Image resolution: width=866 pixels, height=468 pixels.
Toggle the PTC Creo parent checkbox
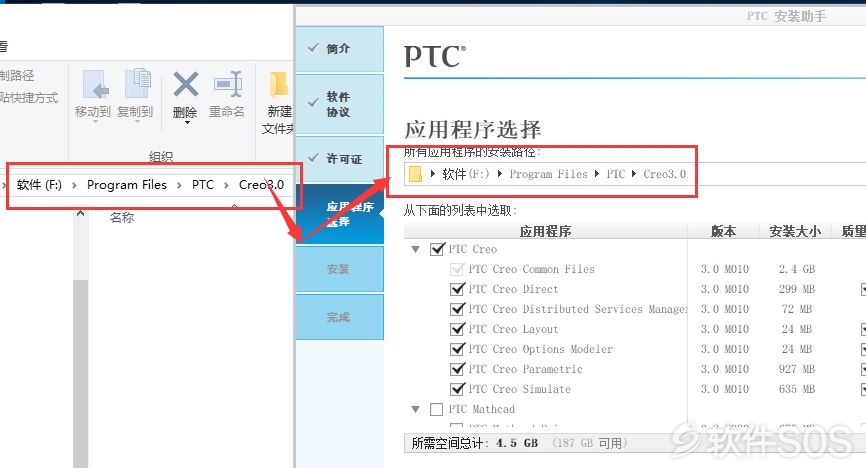click(437, 249)
